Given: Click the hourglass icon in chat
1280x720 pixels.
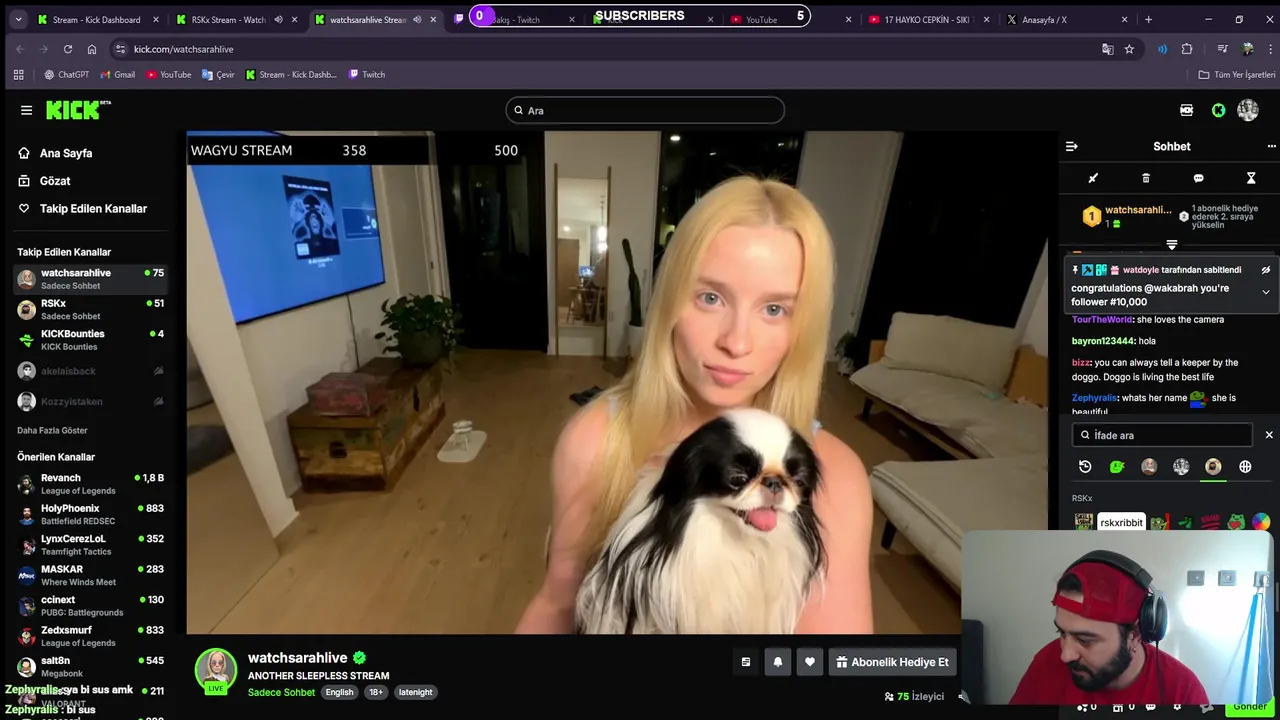Looking at the screenshot, I should (1251, 178).
